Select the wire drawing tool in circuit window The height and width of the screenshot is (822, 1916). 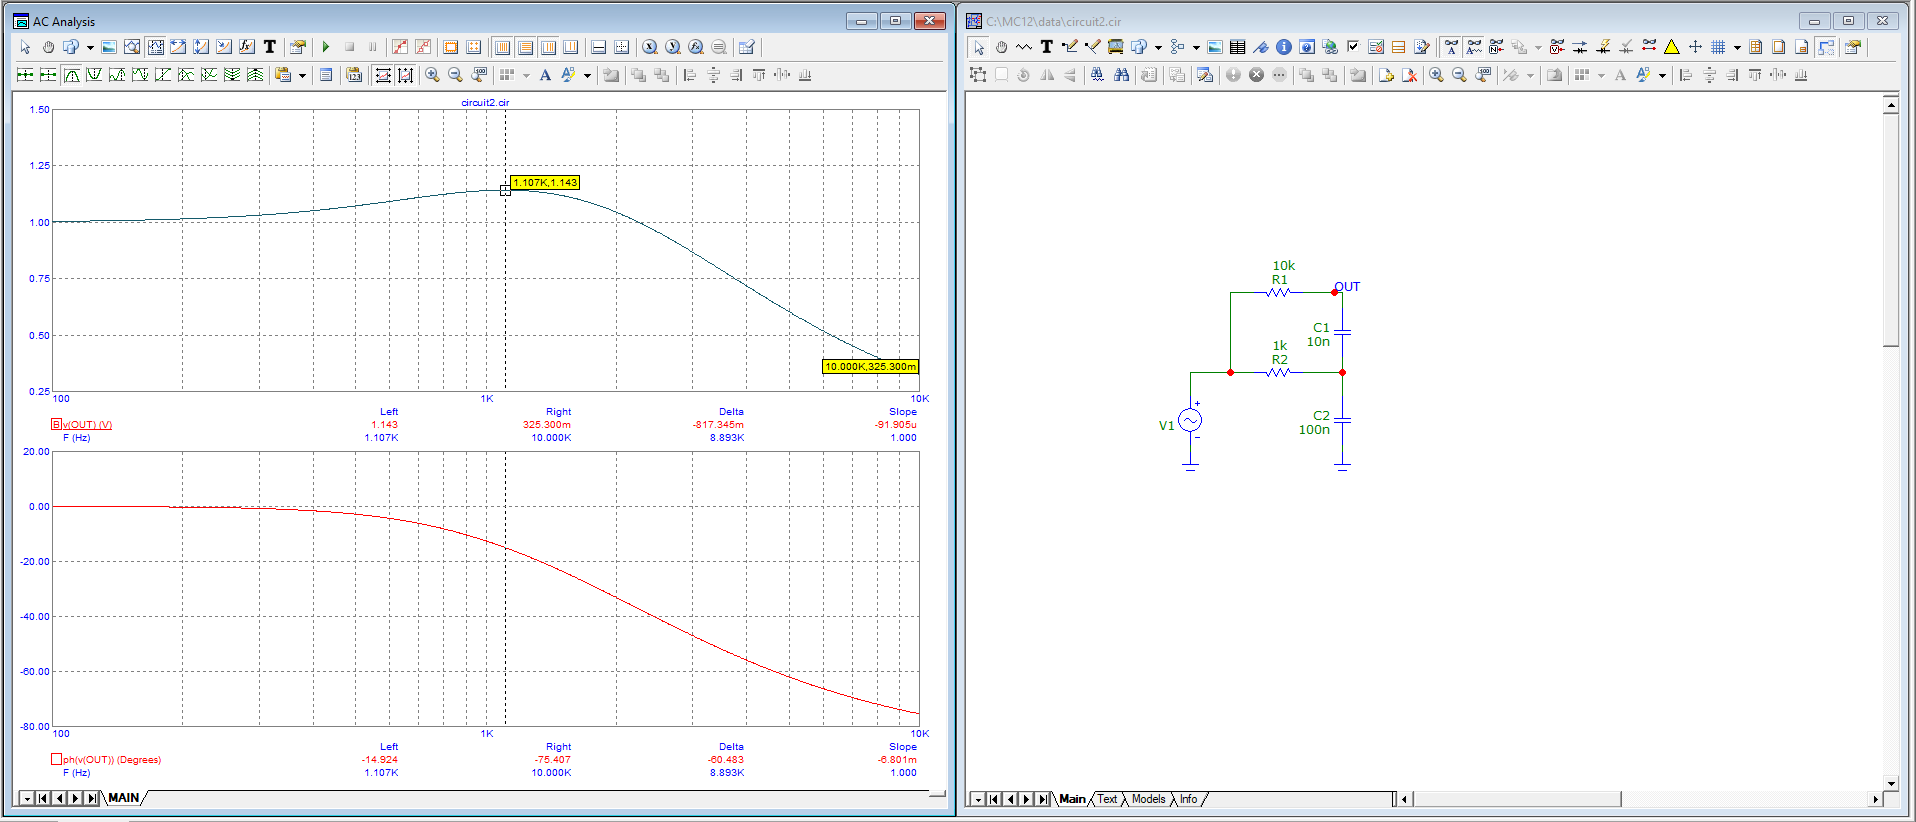(x=1070, y=47)
